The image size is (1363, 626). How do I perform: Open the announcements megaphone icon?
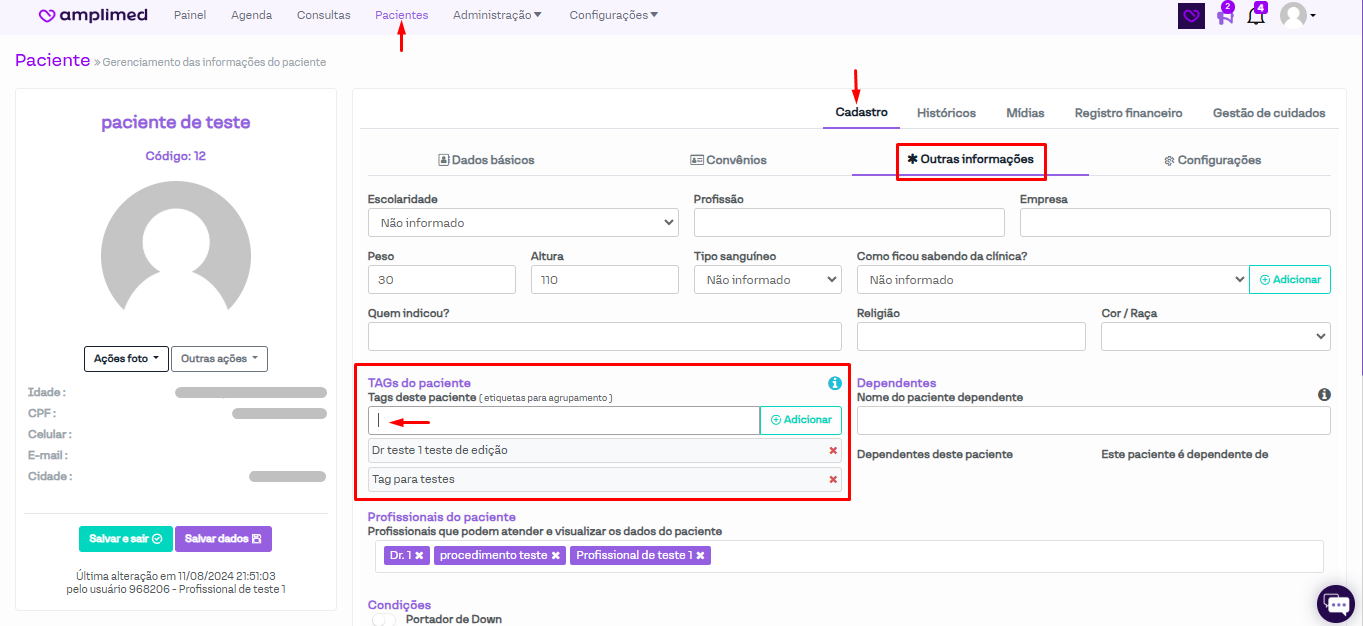point(1224,16)
